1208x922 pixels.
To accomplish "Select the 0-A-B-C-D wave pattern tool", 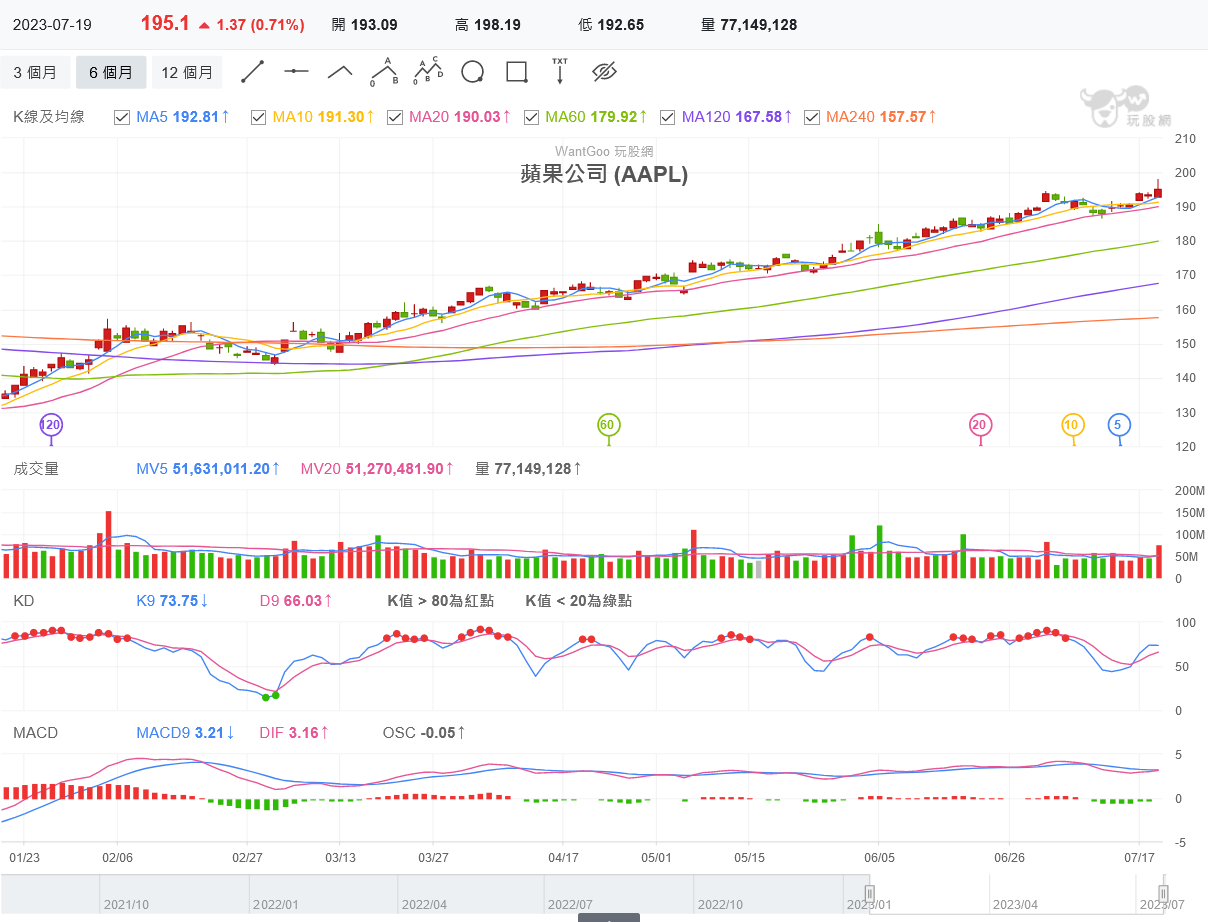I will (428, 72).
